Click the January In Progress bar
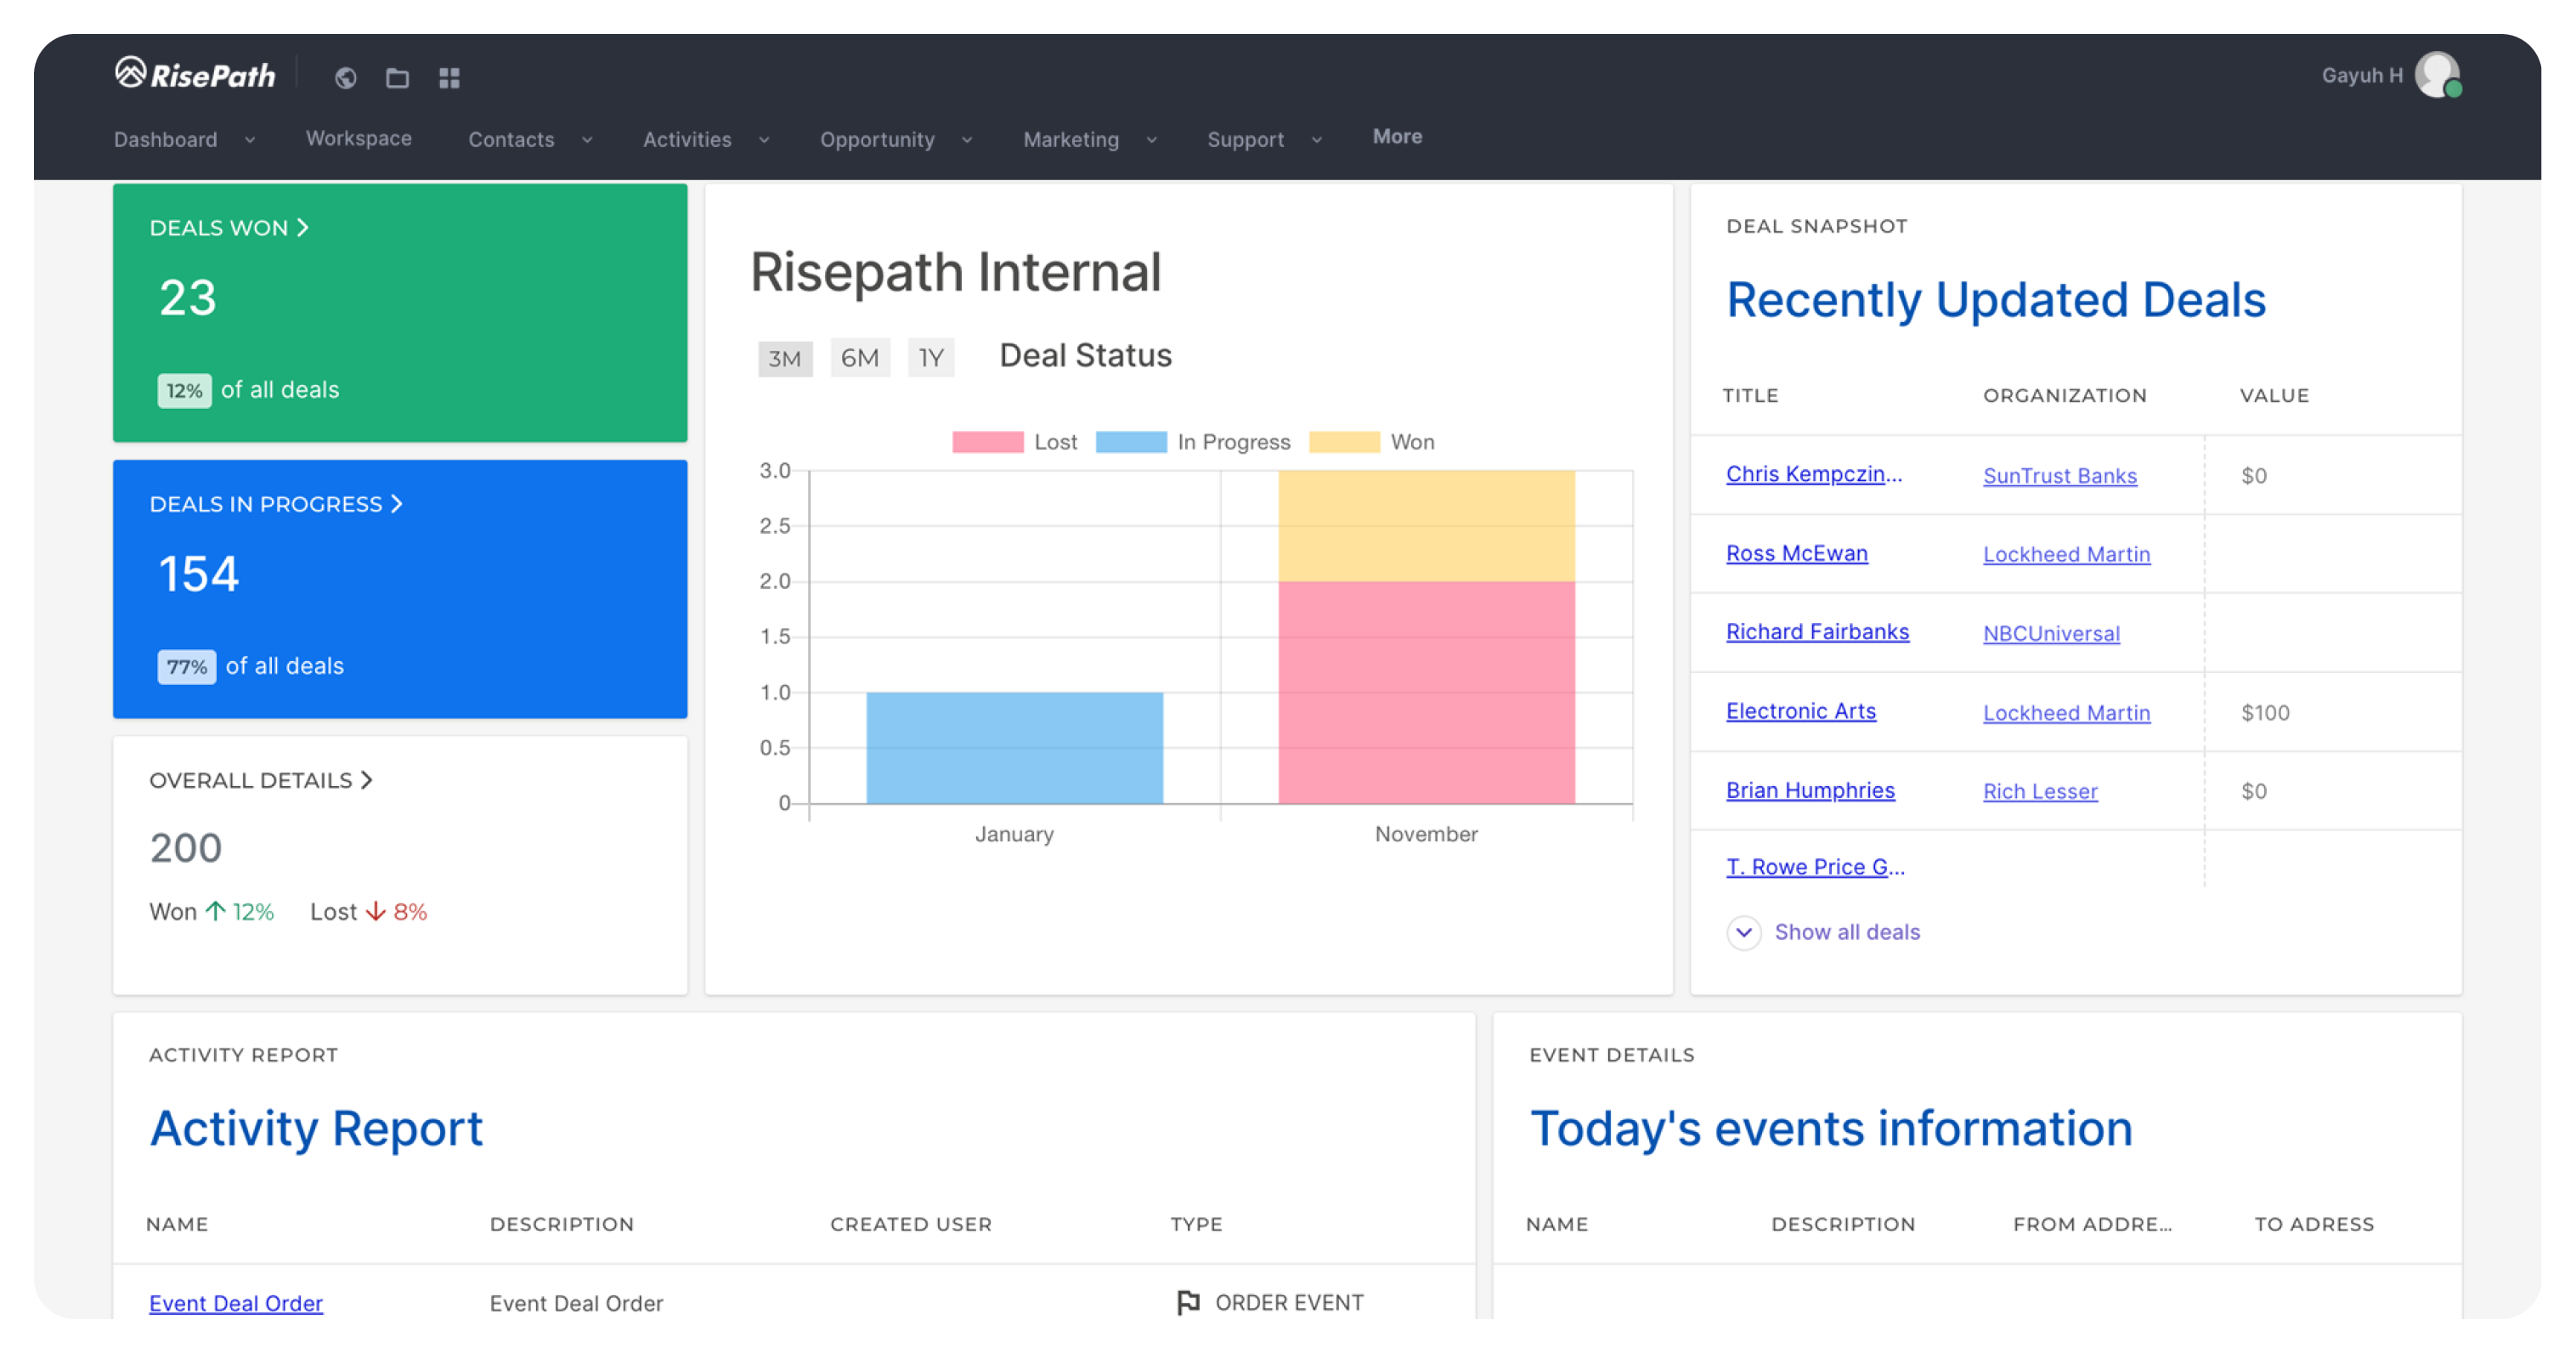2576x1353 pixels. (x=1014, y=748)
